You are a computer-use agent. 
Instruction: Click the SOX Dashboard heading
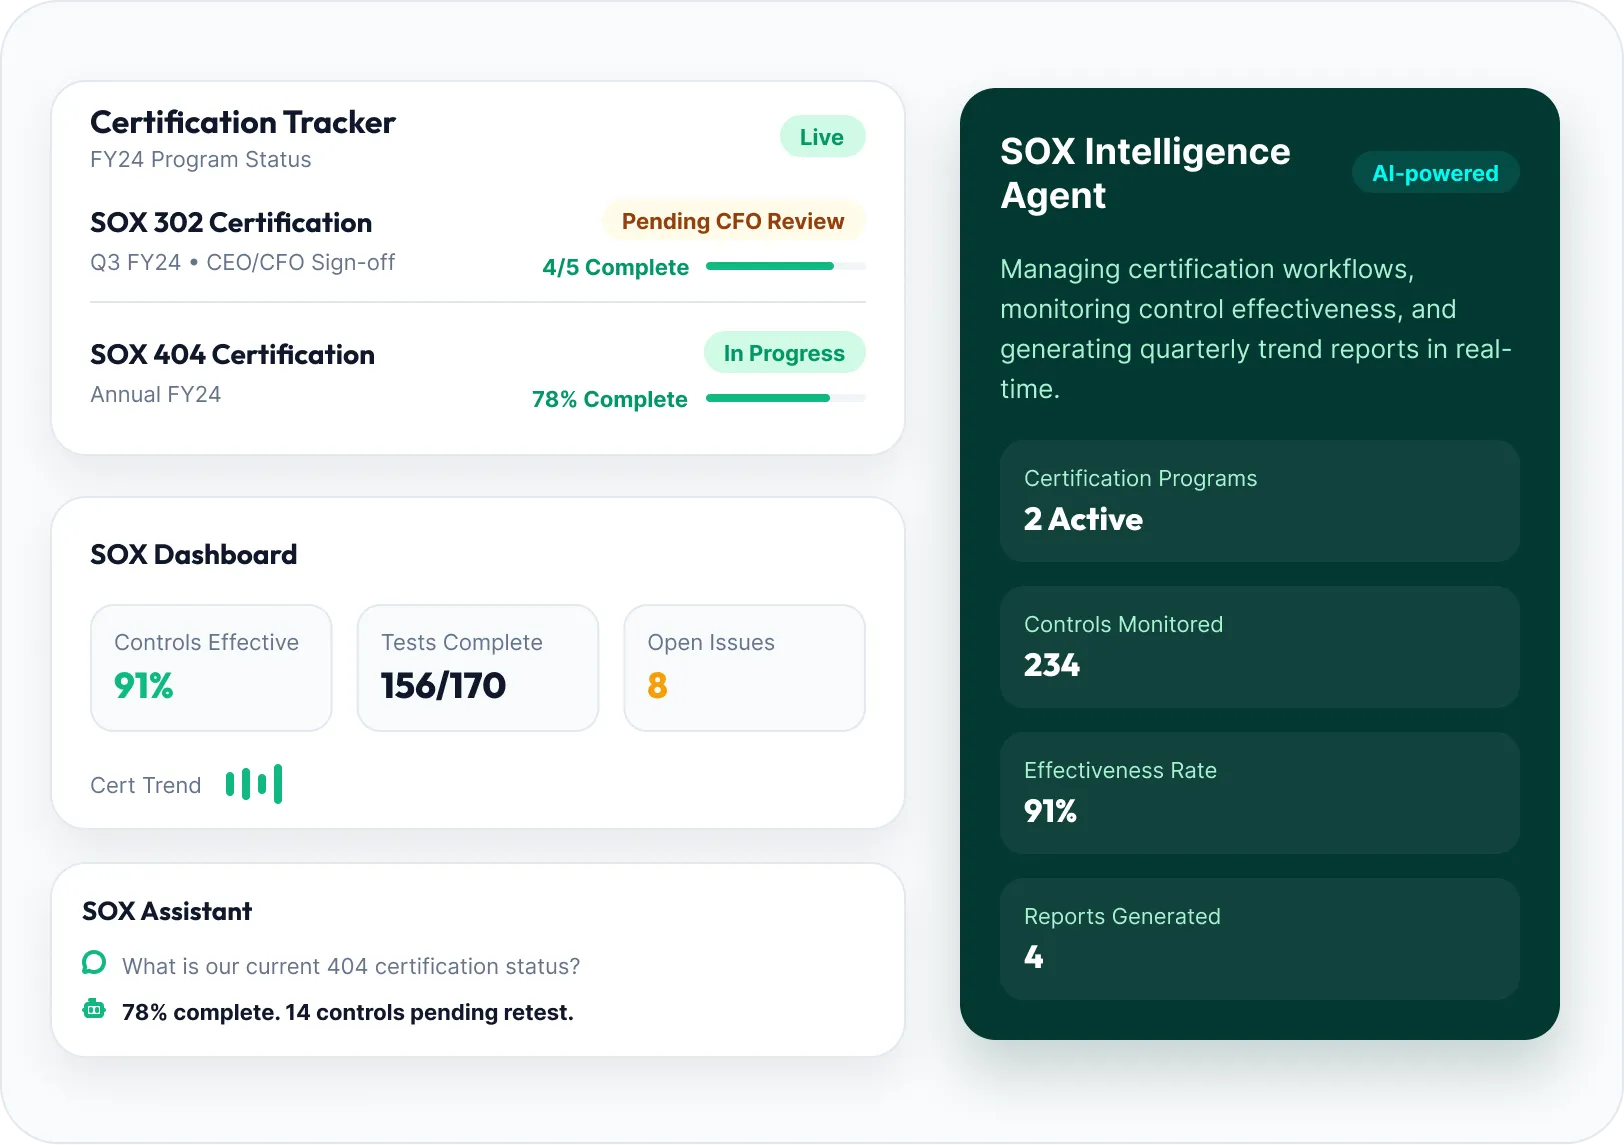(194, 554)
